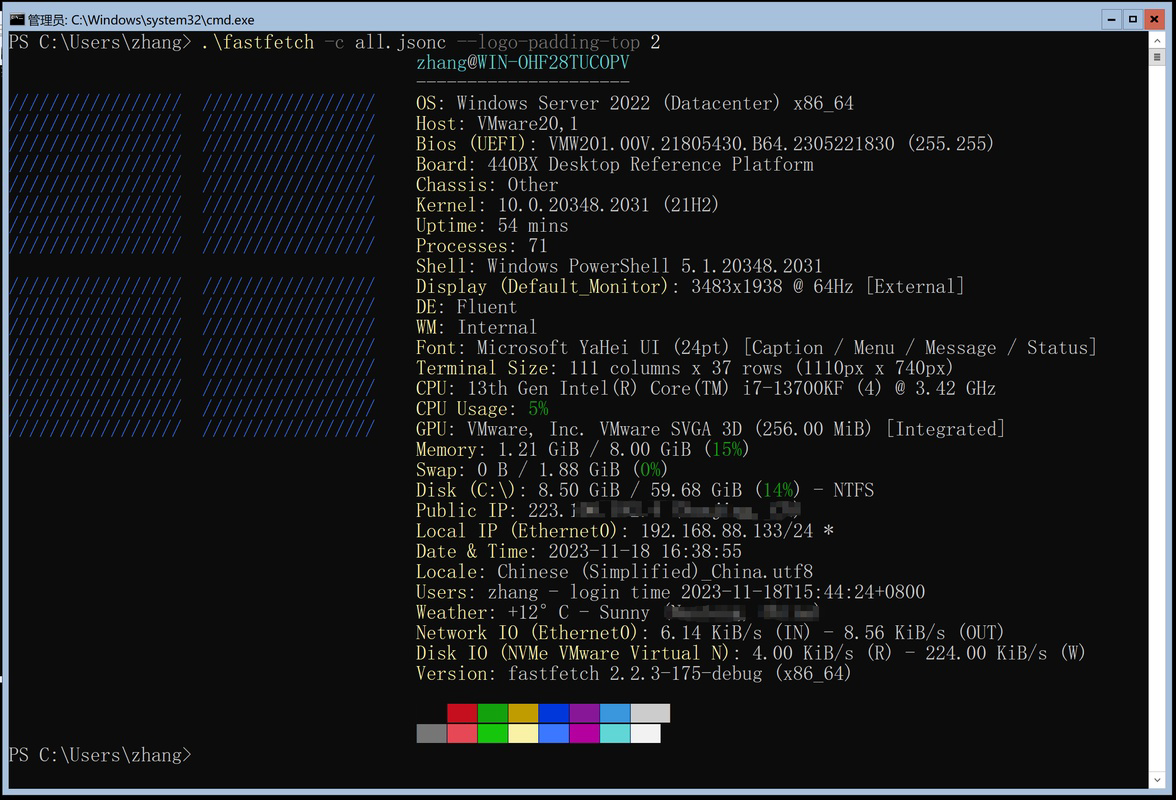
Task: Click the Date & Time line
Action: [x=579, y=551]
